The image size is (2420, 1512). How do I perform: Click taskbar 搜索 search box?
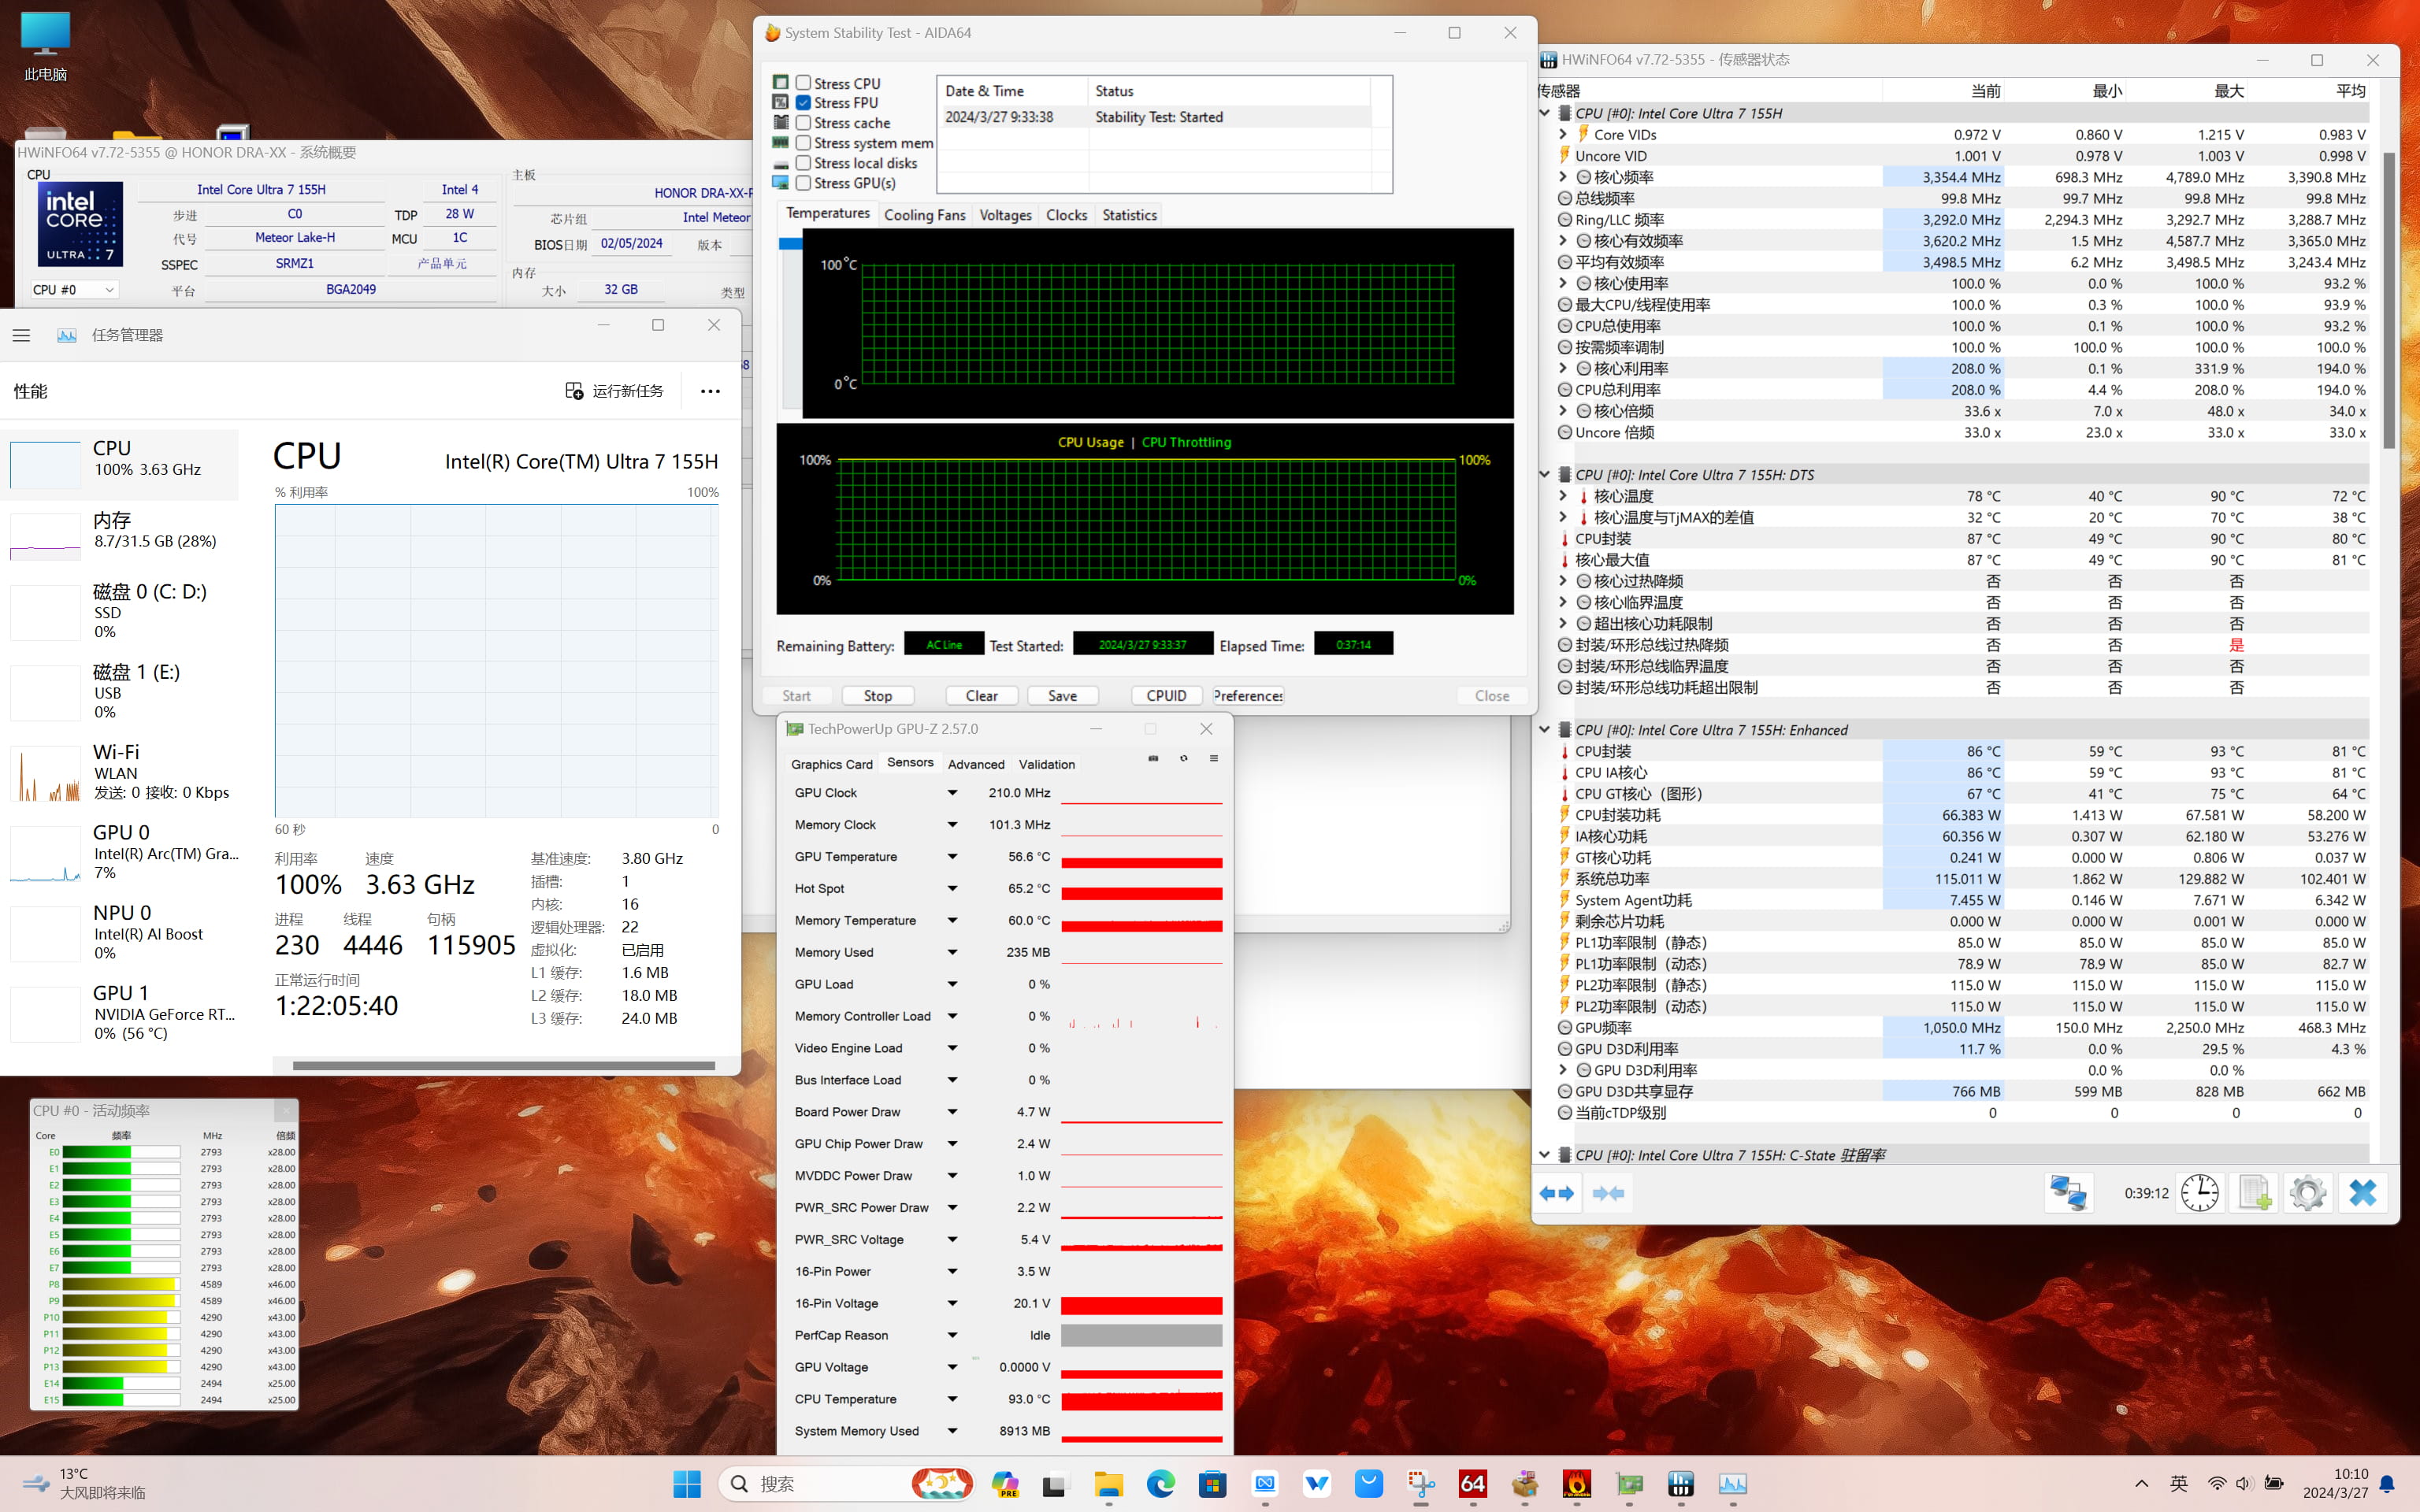click(x=847, y=1483)
